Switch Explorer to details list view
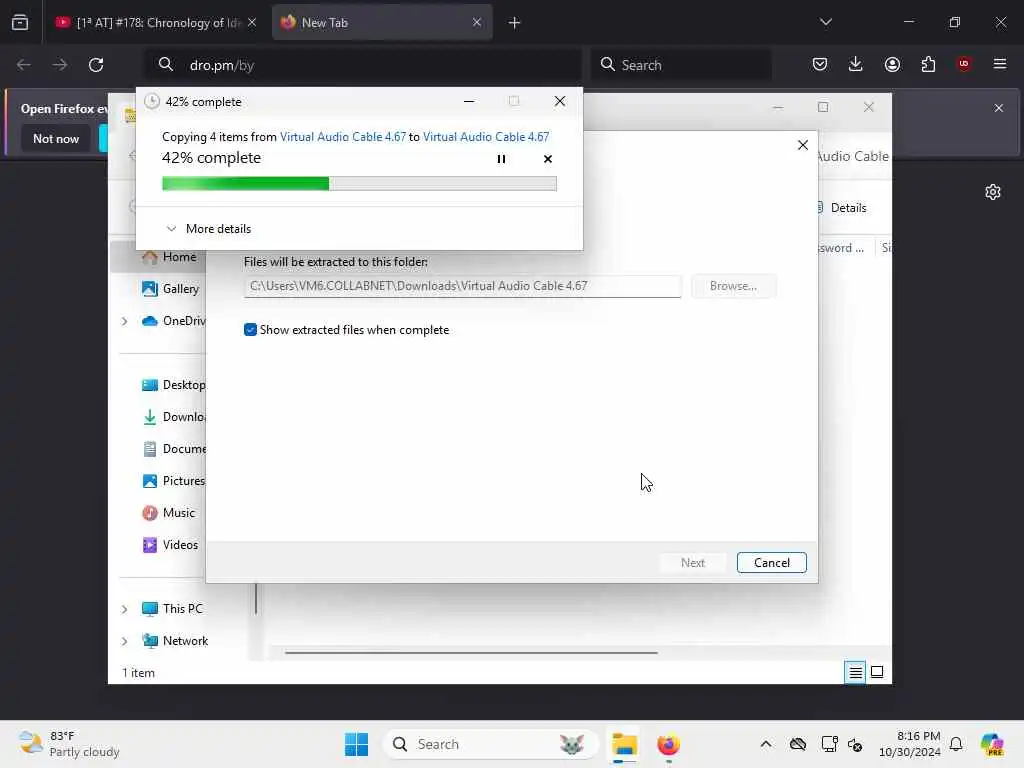 click(x=855, y=672)
